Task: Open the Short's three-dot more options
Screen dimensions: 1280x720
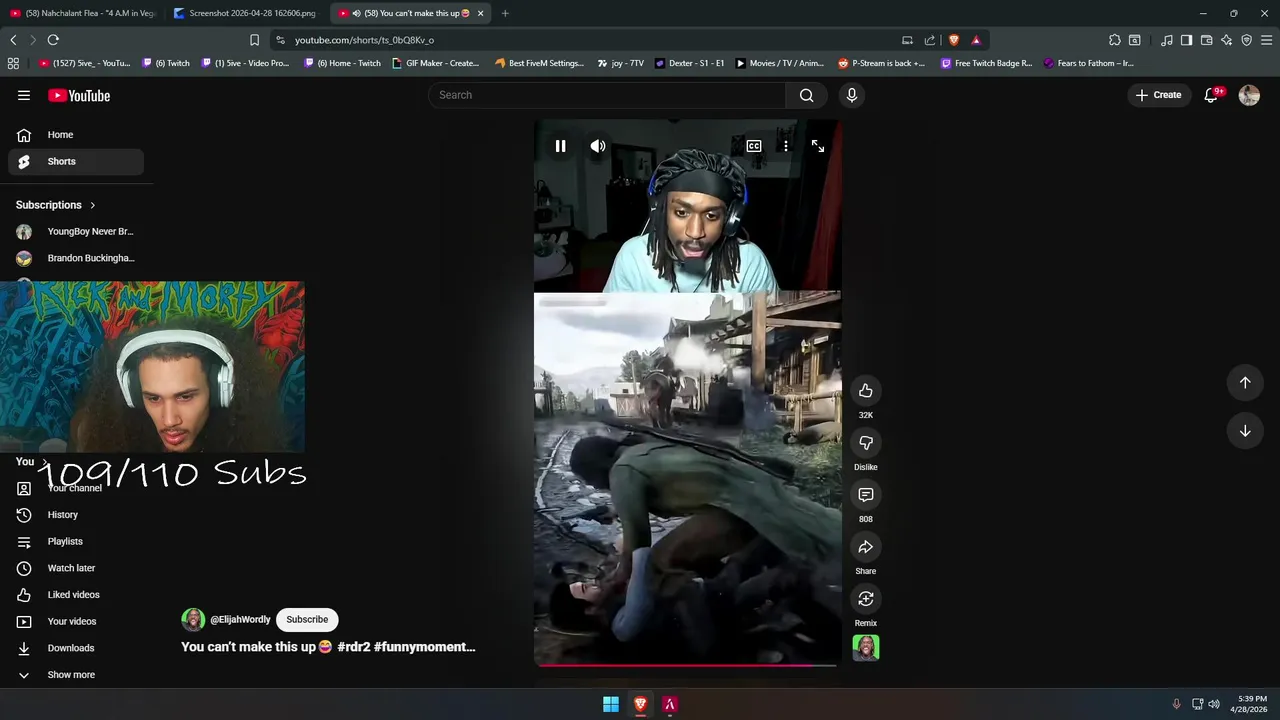Action: (x=786, y=146)
